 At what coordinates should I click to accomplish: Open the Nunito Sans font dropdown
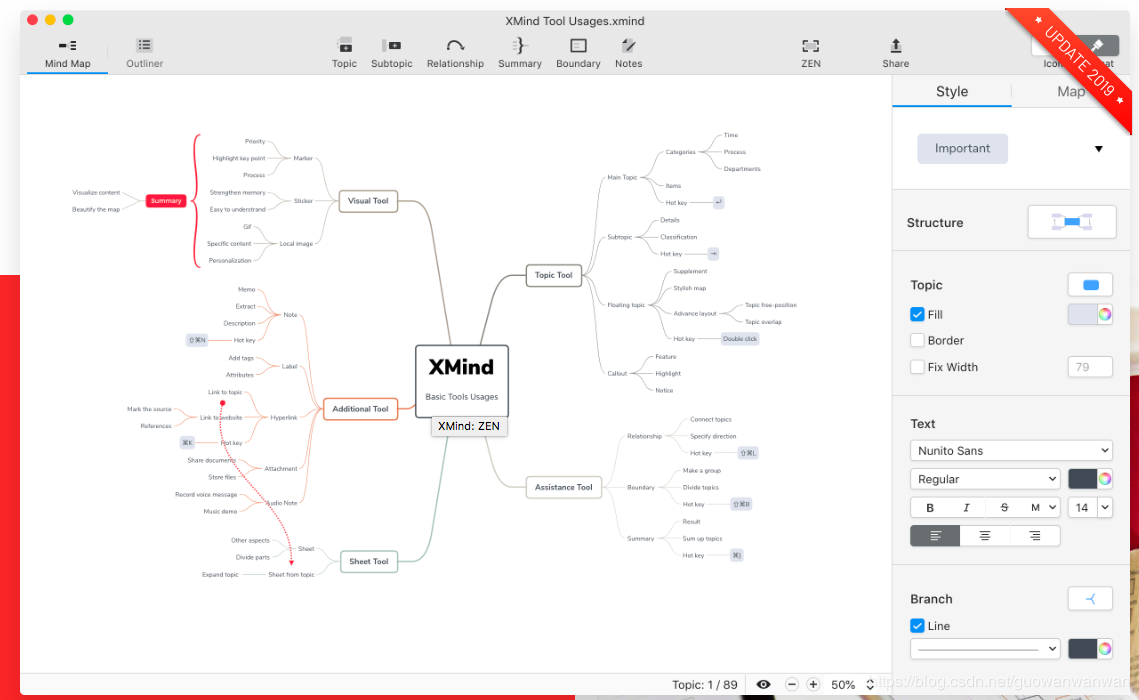(x=1010, y=451)
